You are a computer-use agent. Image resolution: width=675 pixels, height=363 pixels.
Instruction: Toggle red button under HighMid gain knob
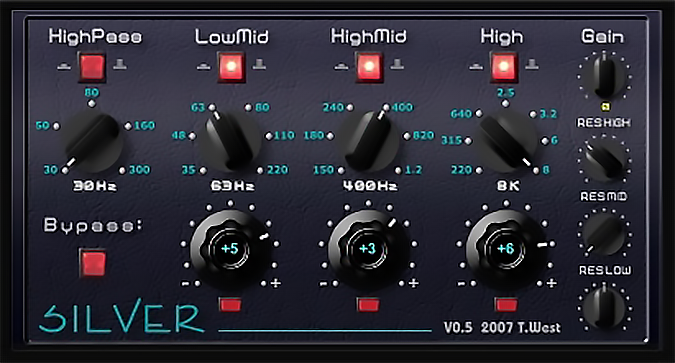[x=368, y=304]
